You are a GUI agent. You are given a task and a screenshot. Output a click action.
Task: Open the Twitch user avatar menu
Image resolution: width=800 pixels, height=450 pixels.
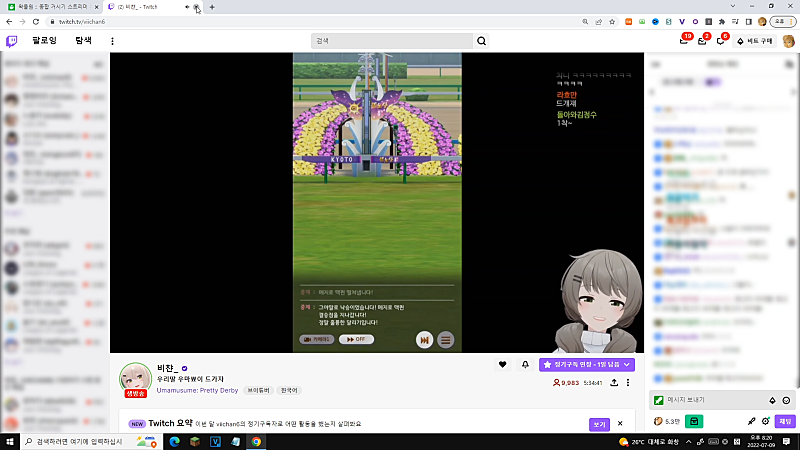(788, 41)
